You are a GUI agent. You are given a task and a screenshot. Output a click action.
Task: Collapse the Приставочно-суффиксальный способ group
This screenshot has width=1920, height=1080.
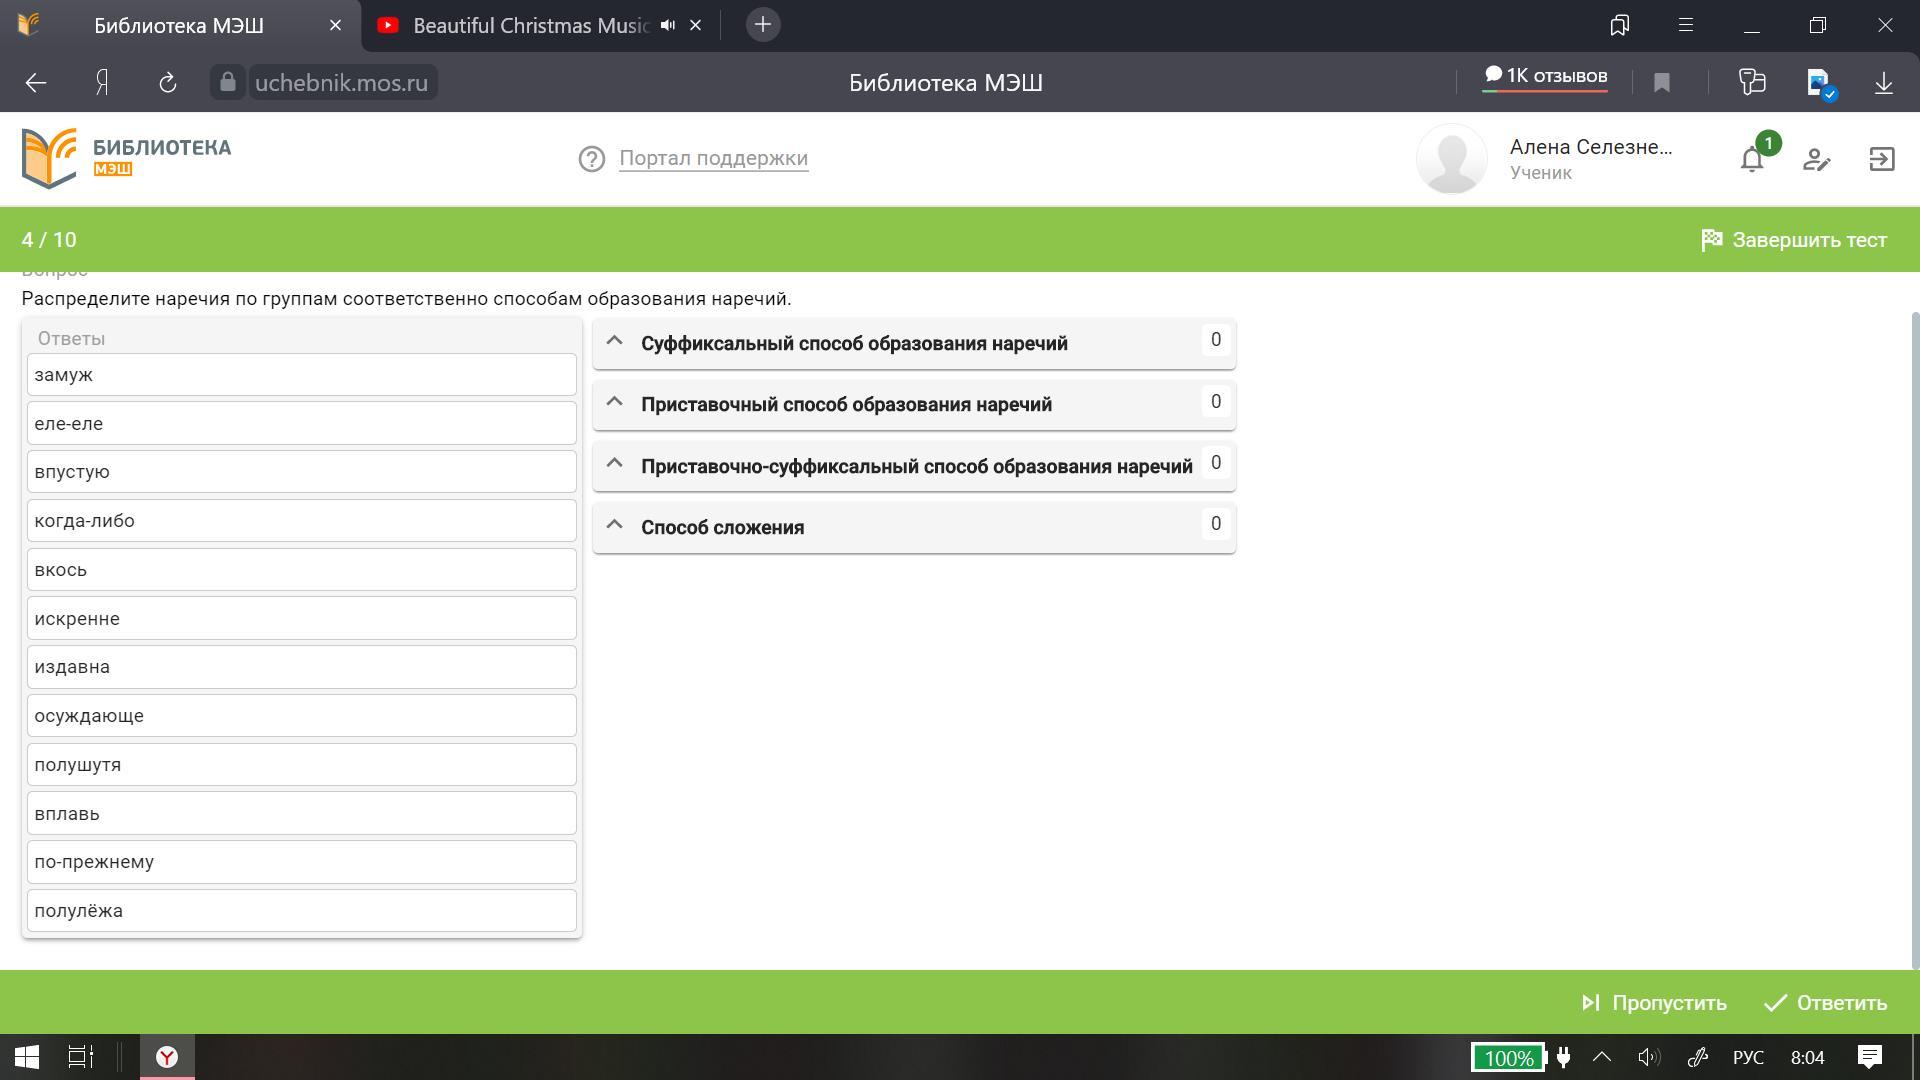tap(615, 464)
